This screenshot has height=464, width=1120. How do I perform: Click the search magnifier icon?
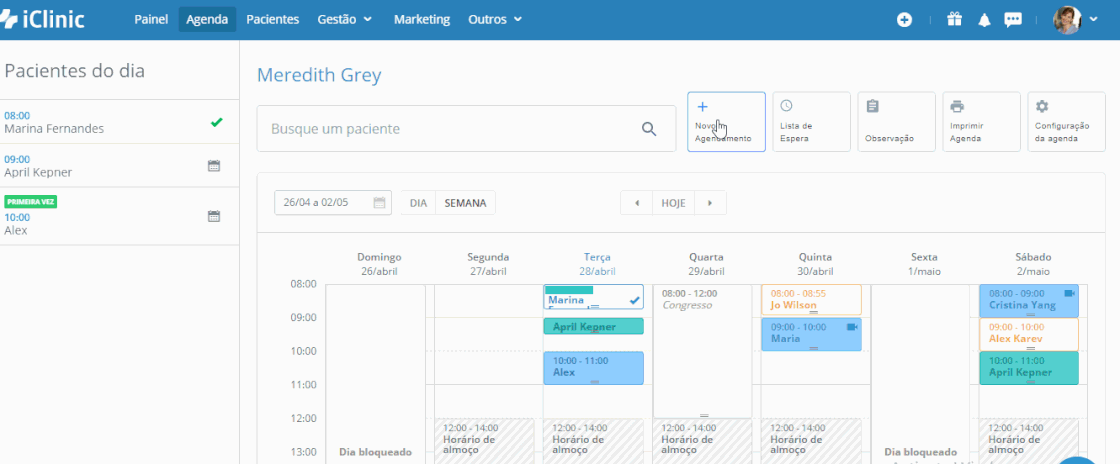click(649, 128)
